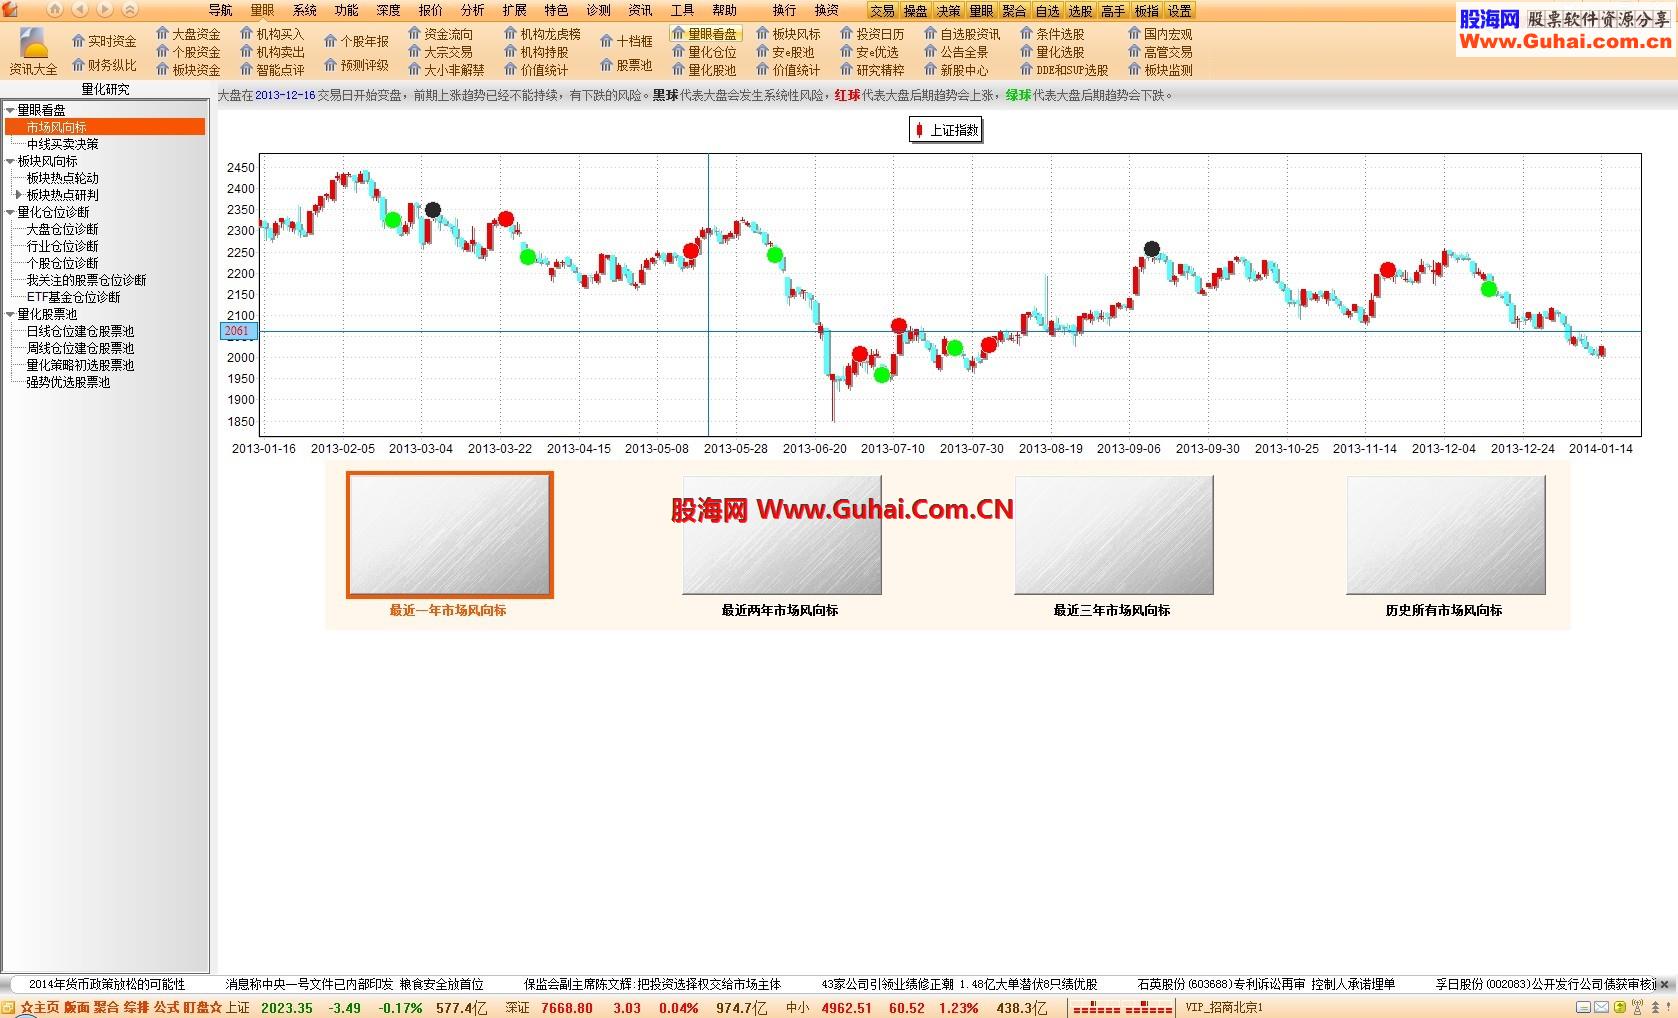Close the news ticker bar

[x=1665, y=985]
